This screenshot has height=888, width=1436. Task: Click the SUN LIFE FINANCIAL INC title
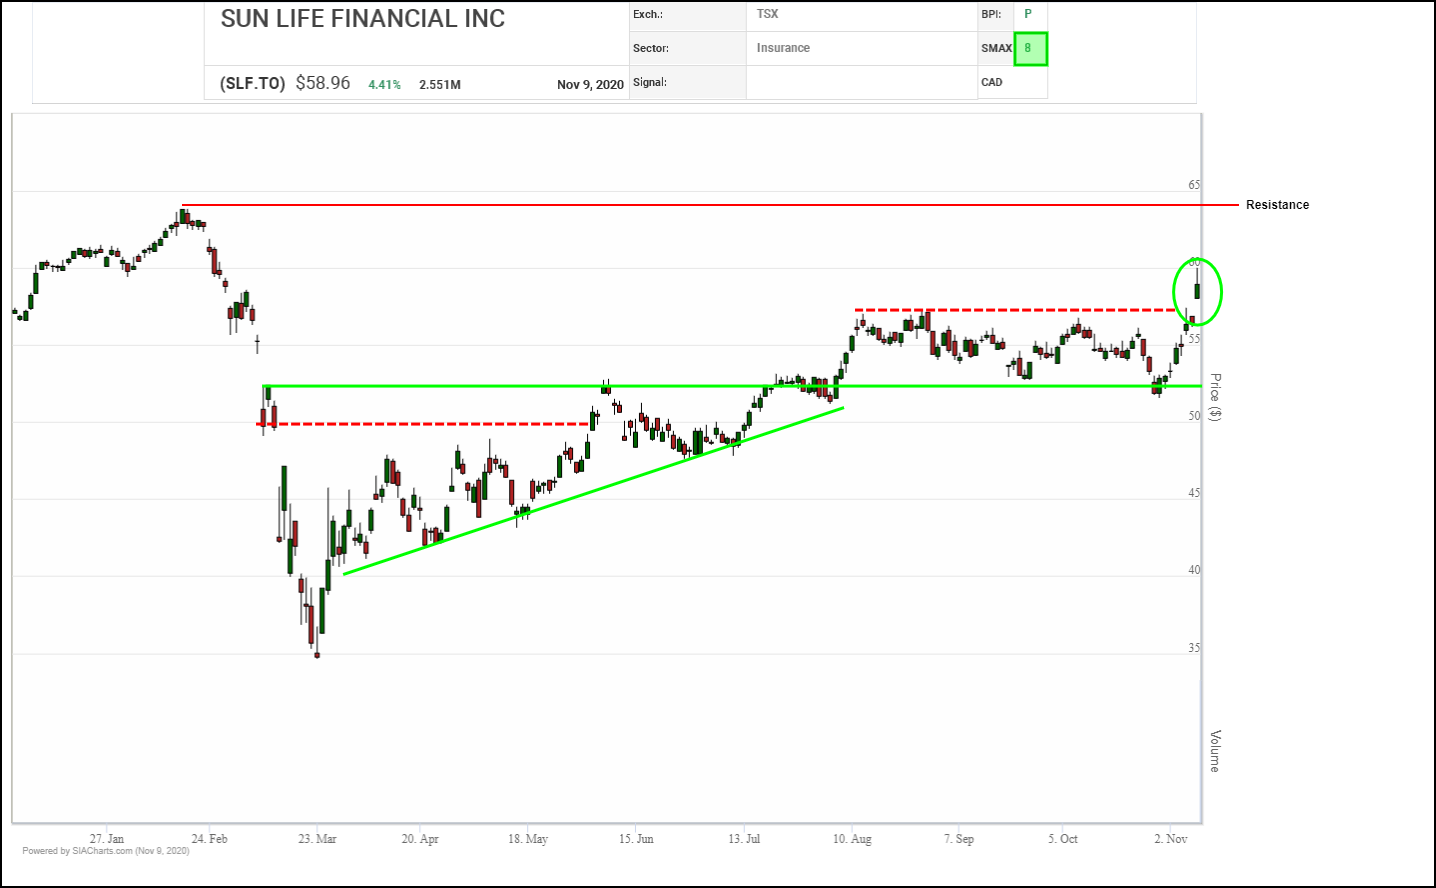click(362, 19)
